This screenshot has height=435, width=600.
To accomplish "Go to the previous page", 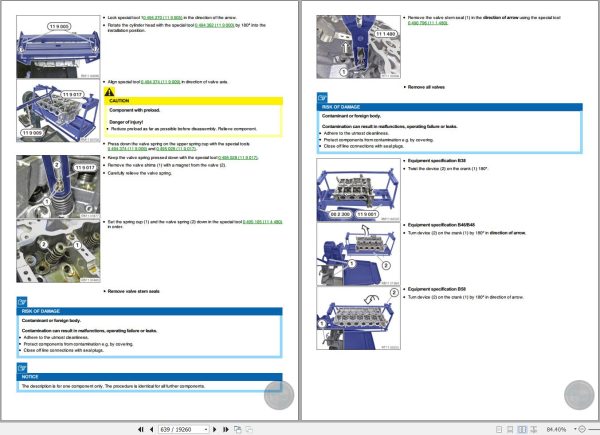I will (x=152, y=430).
